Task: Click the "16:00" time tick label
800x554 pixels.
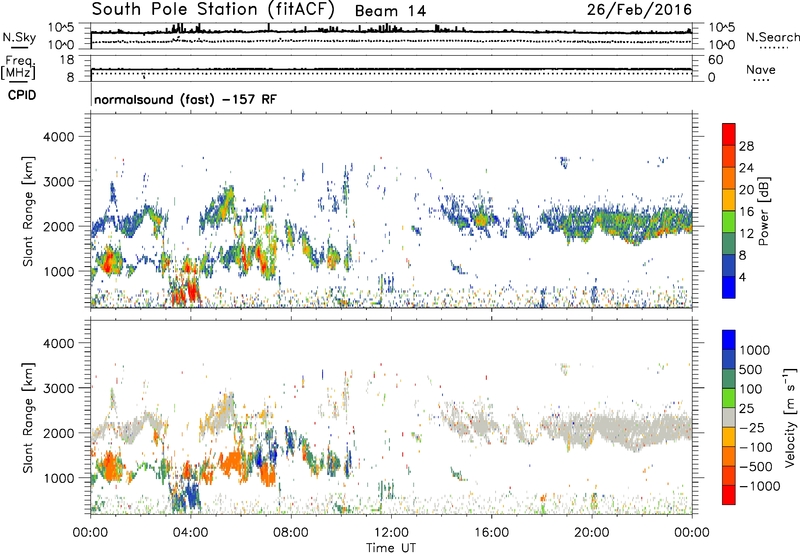Action: (x=491, y=533)
